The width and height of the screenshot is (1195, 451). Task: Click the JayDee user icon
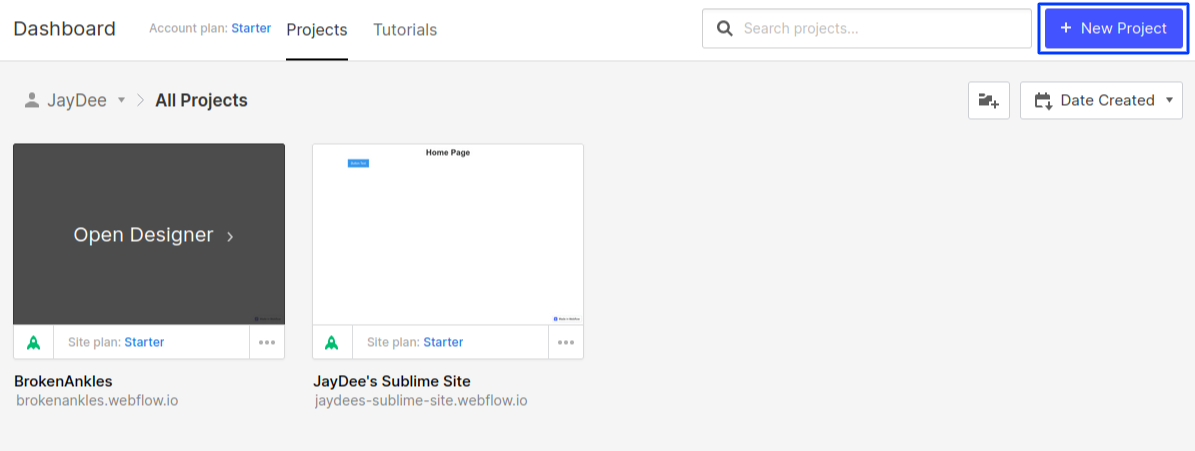[x=31, y=100]
